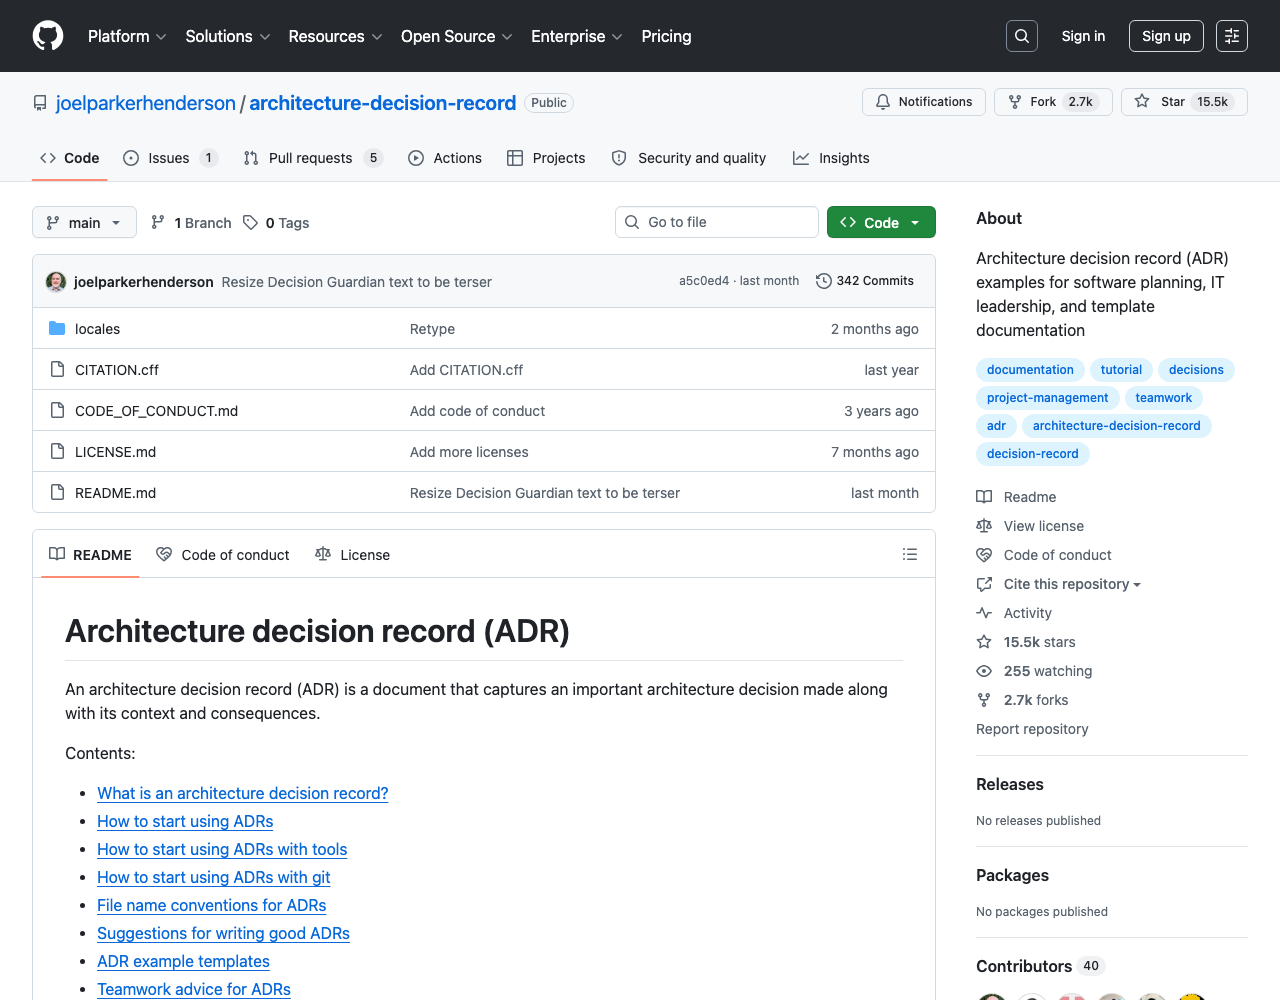Open the Projects tab

tap(546, 158)
